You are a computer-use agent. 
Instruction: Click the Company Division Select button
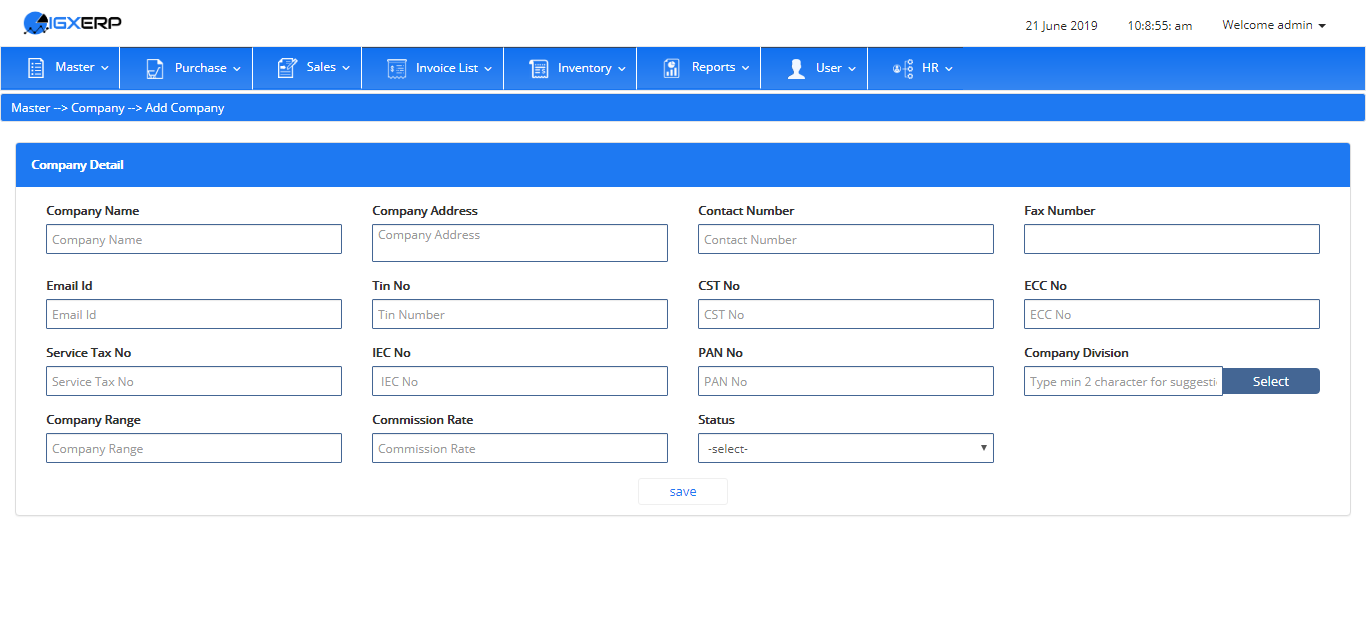tap(1271, 381)
